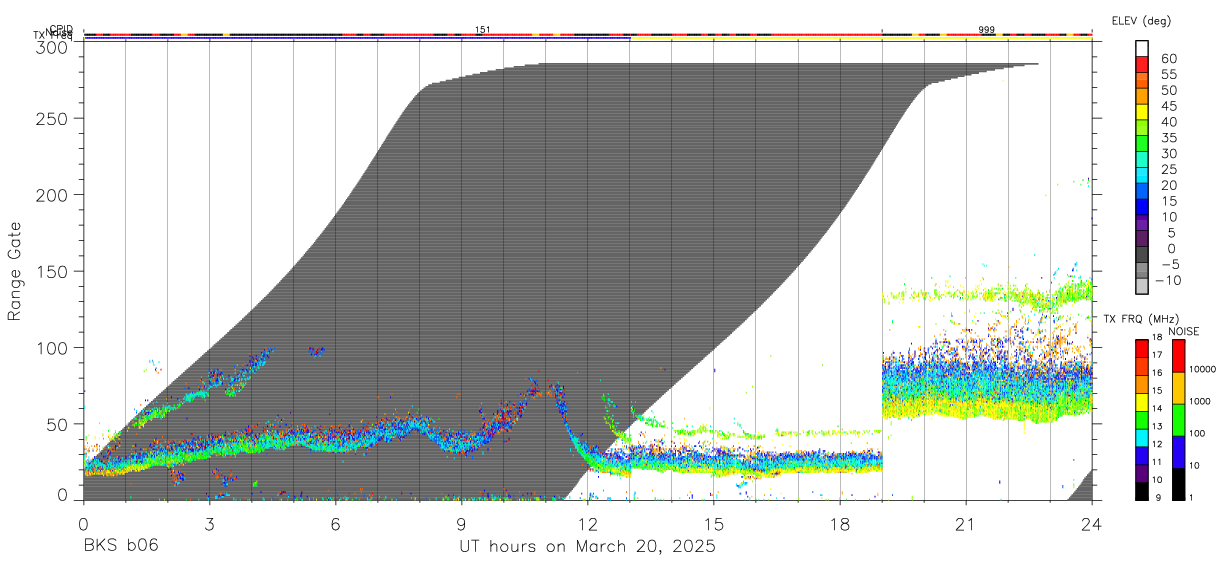Click the 1 label at NOISE scale bottom
This screenshot has width=1228, height=567.
pyautogui.click(x=1192, y=497)
